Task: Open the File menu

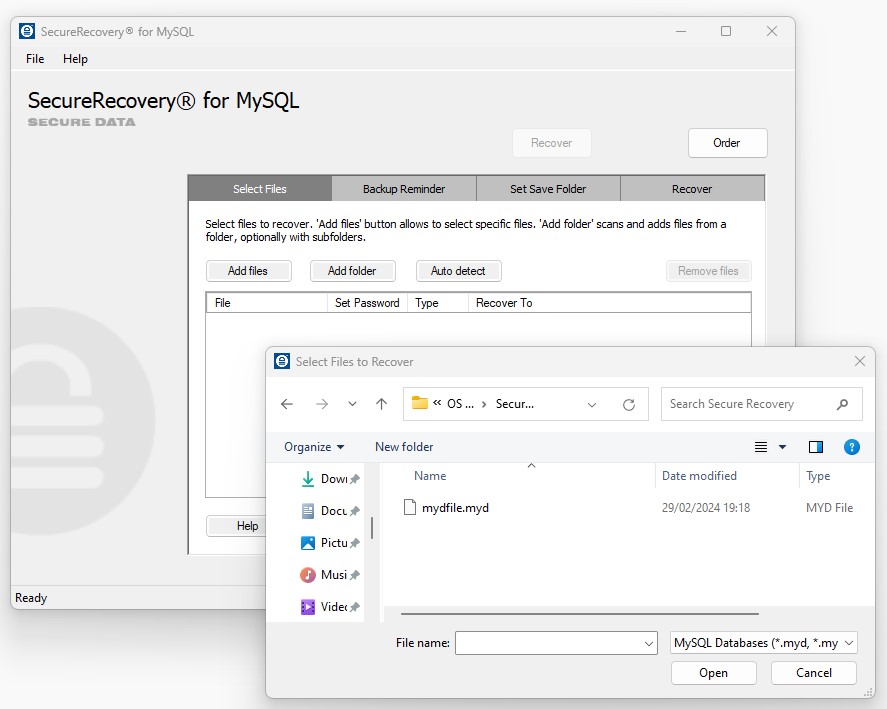Action: 35,59
